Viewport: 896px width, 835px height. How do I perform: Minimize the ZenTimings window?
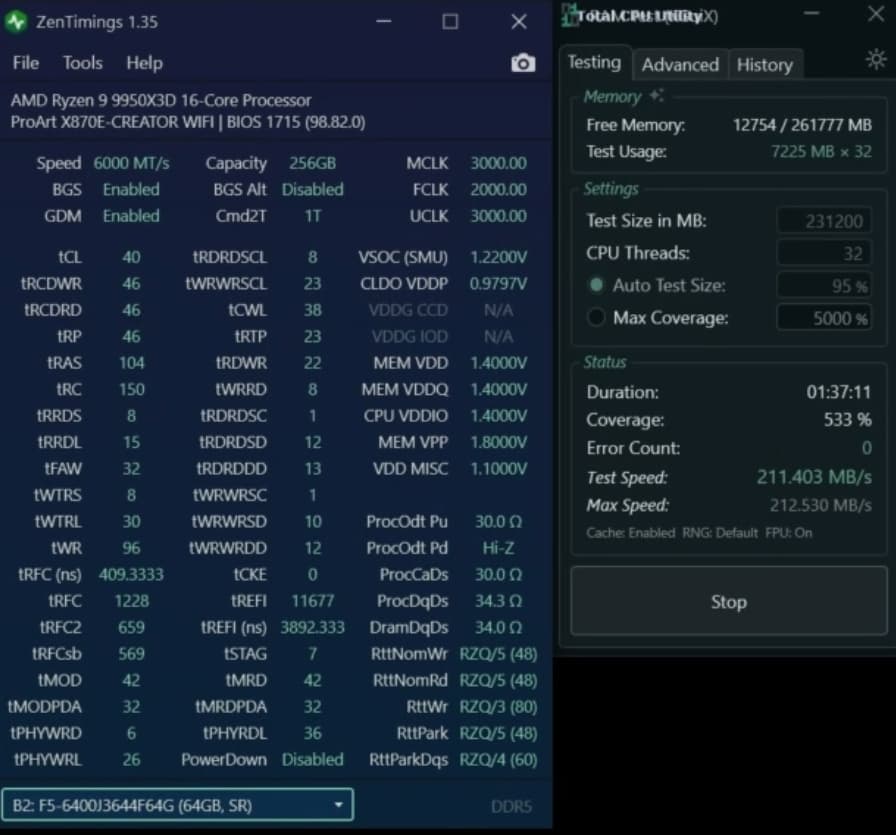tap(384, 22)
